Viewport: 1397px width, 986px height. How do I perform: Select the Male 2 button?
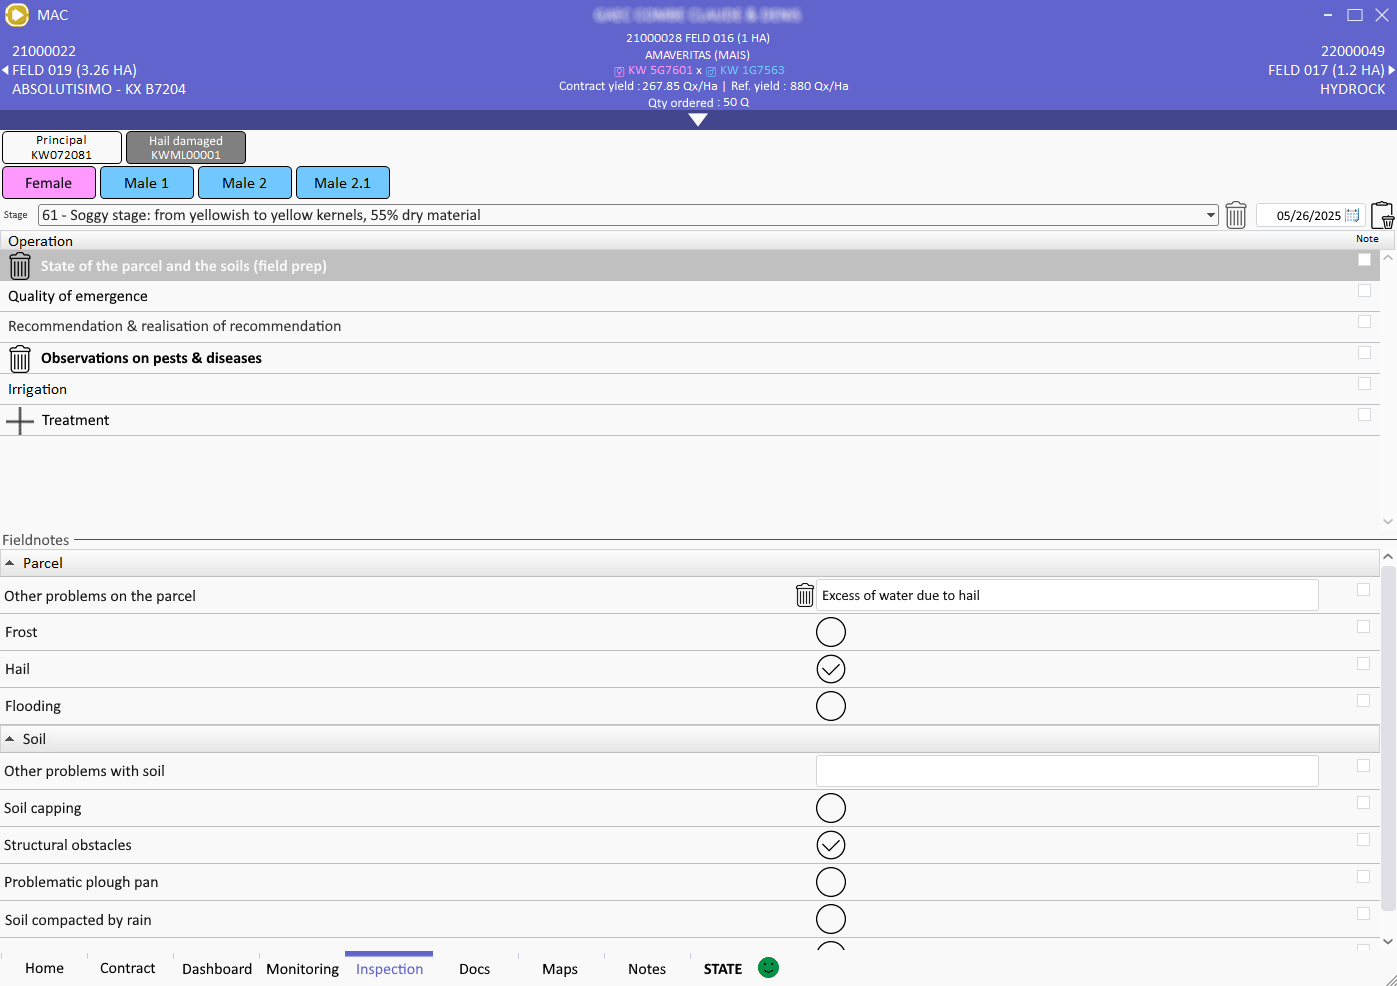(245, 183)
